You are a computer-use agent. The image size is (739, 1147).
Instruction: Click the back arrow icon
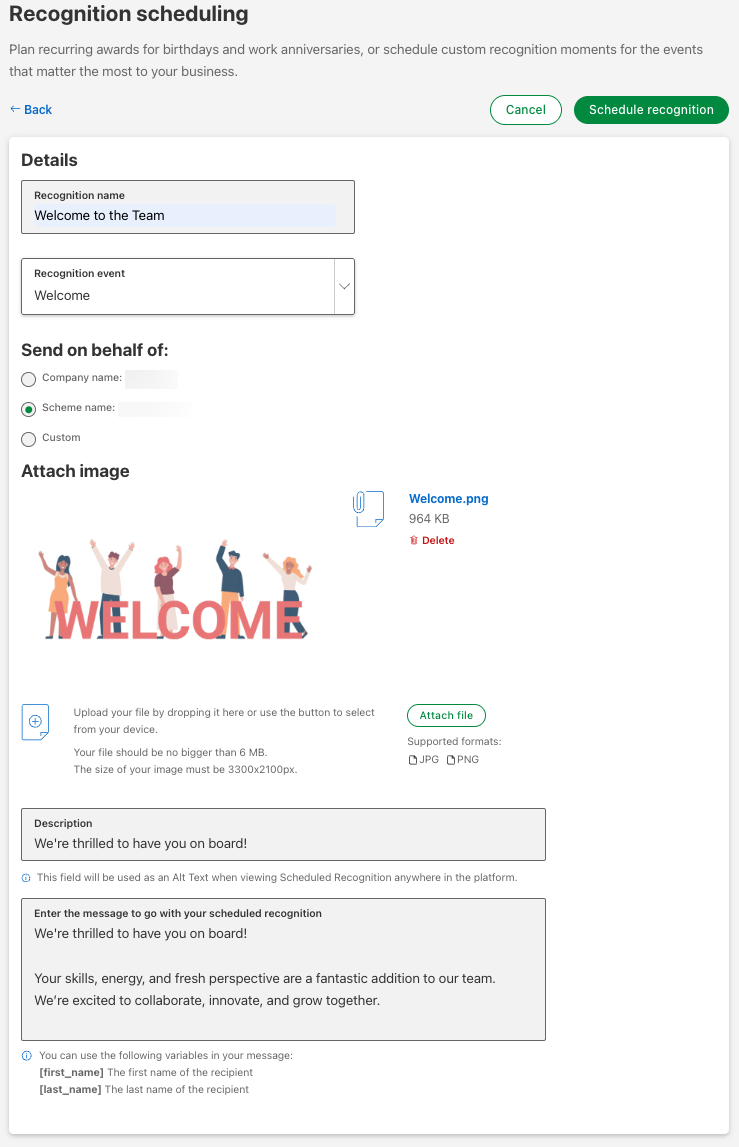pyautogui.click(x=15, y=109)
